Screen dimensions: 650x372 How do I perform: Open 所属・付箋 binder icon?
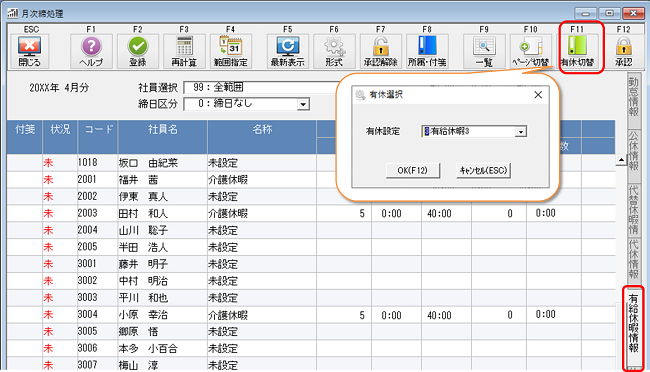[x=427, y=51]
